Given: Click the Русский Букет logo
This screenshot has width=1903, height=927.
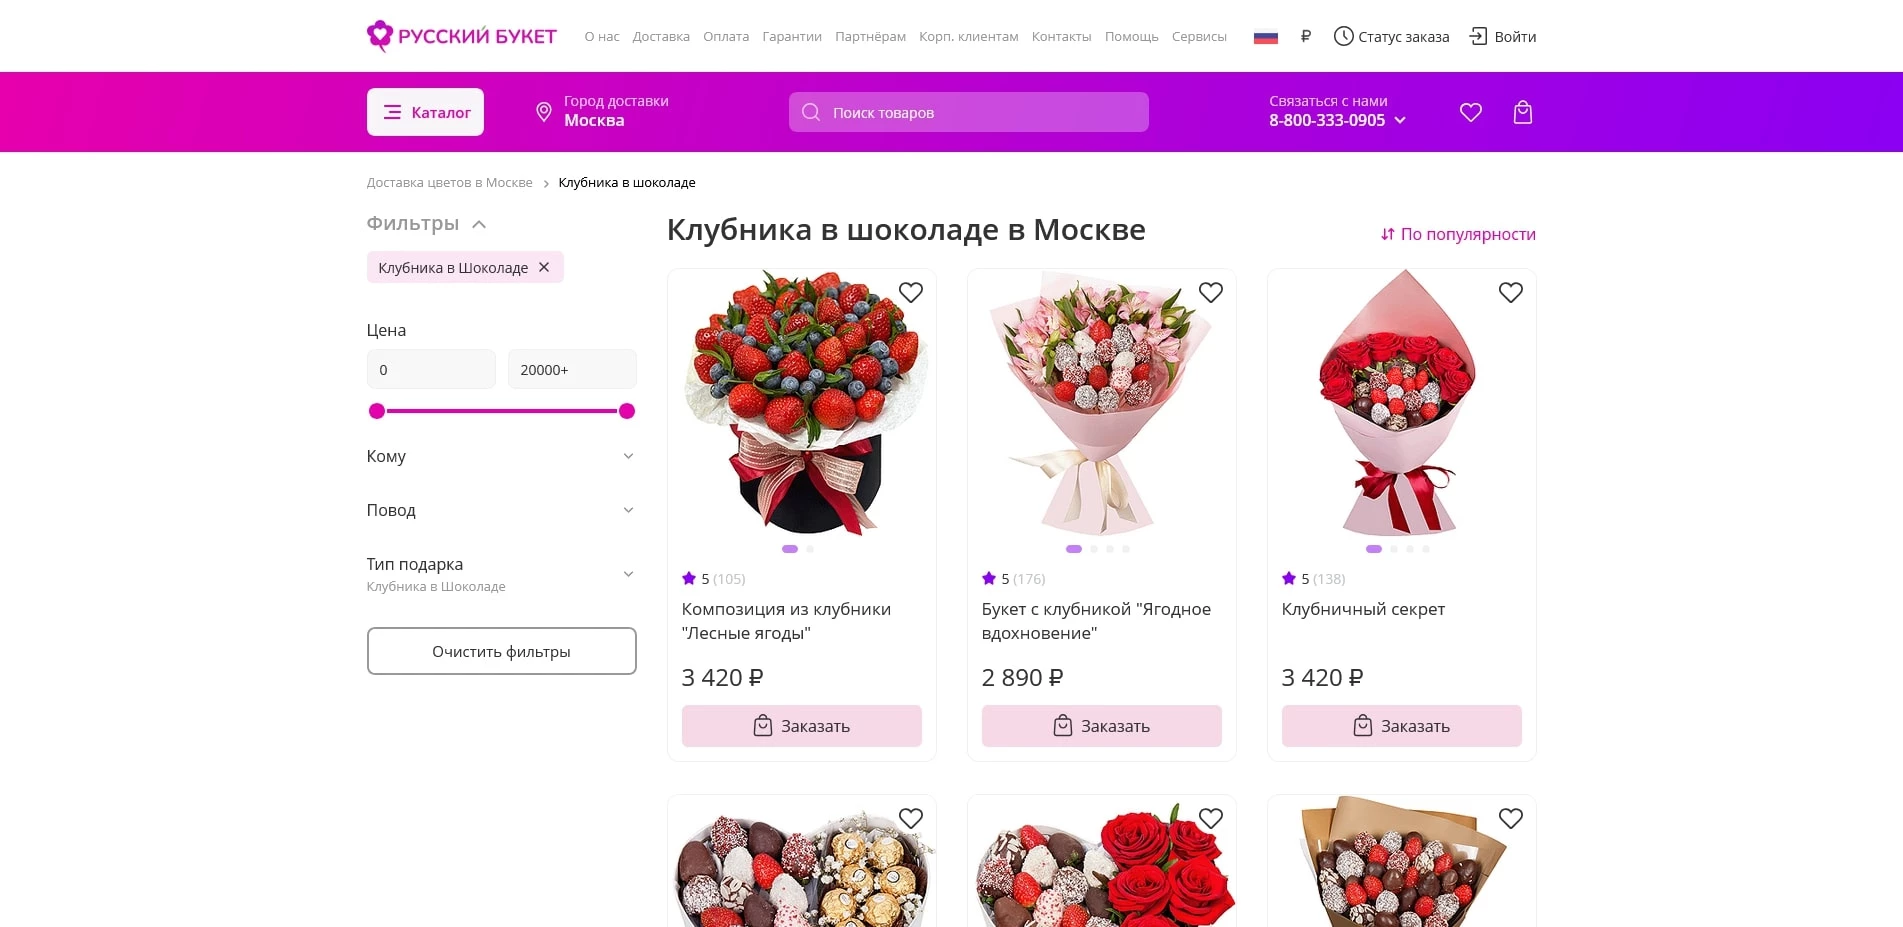Looking at the screenshot, I should pyautogui.click(x=462, y=37).
